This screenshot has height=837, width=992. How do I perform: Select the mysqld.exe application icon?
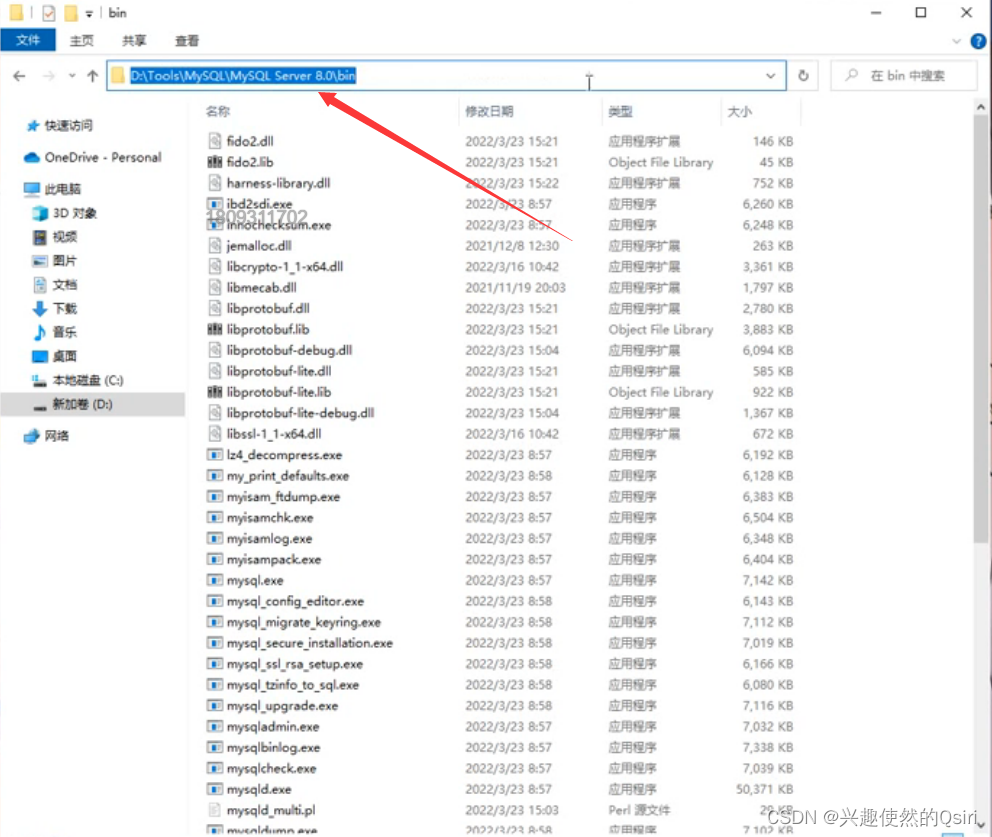point(215,789)
